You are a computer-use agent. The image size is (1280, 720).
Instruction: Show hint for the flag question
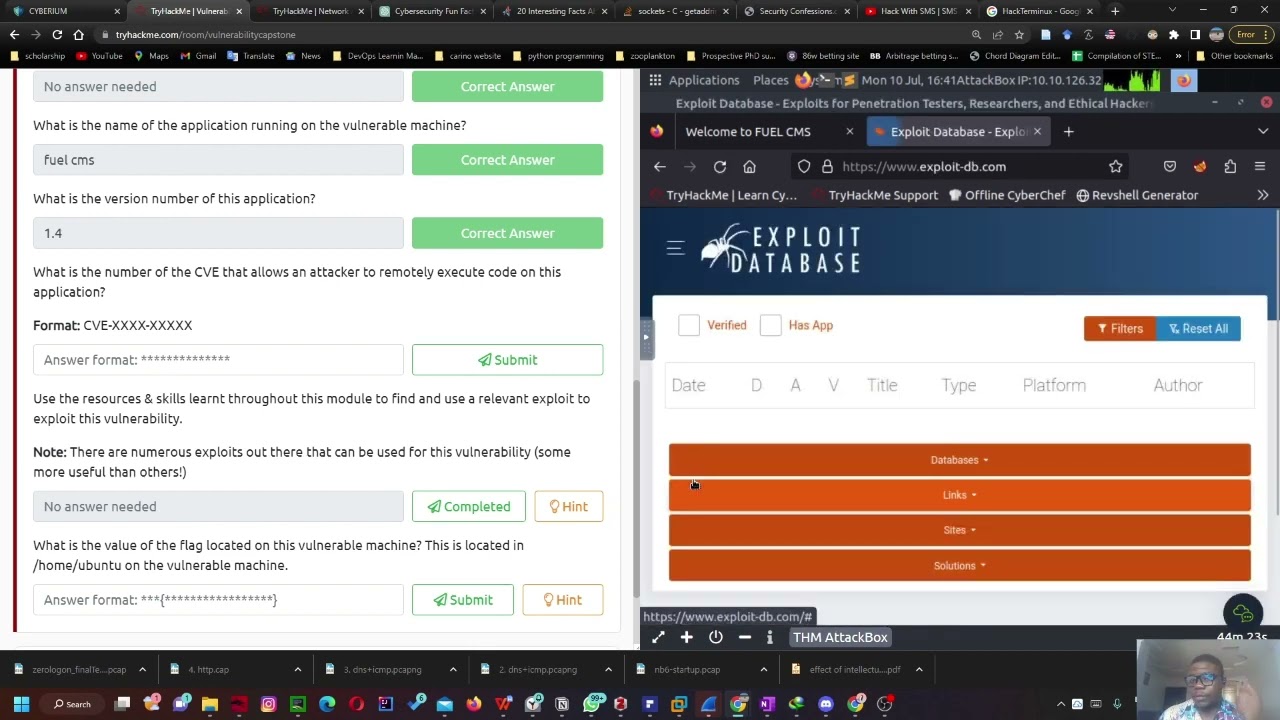562,600
